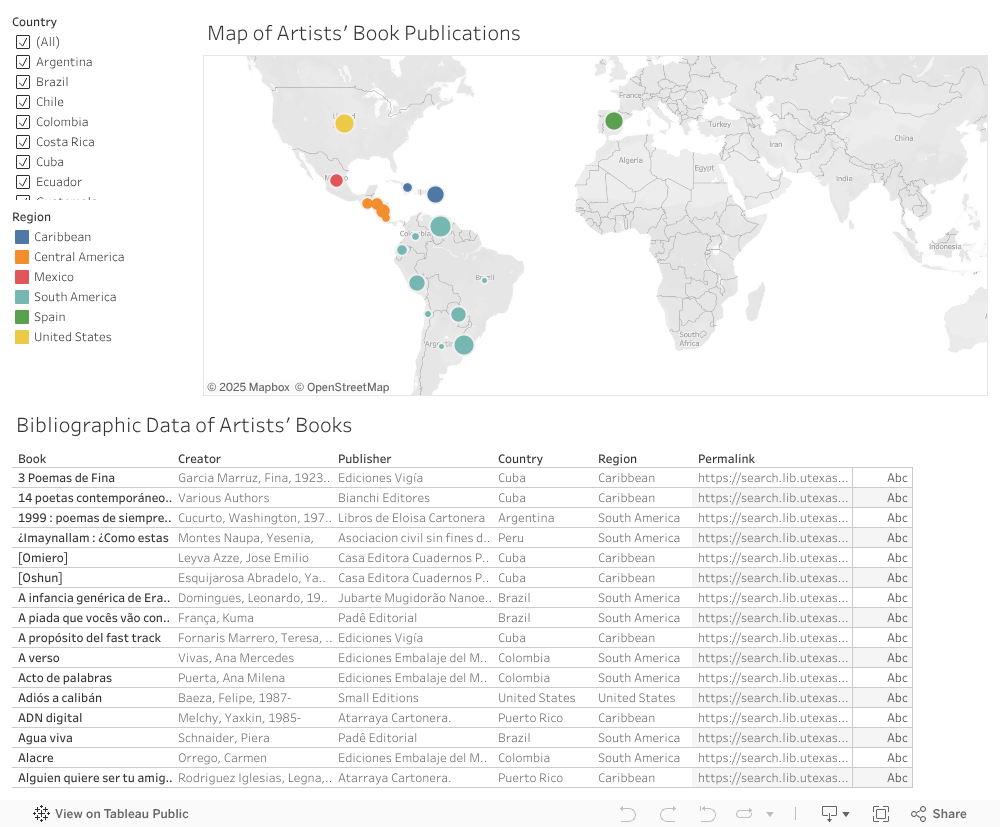
Task: Click the yellow United States map bubble
Action: pos(344,123)
